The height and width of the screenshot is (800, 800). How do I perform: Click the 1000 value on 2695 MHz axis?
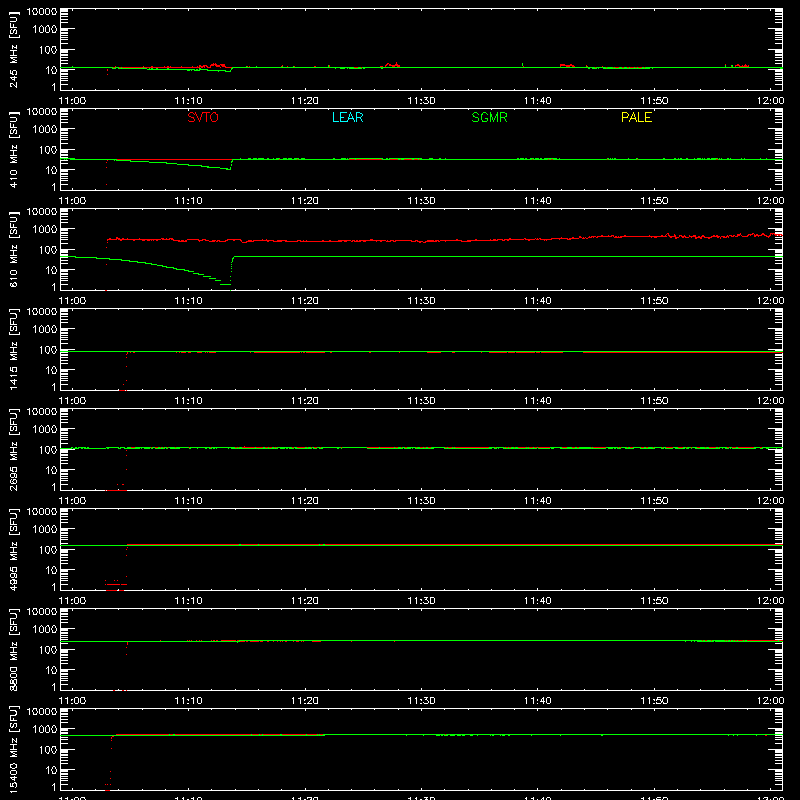click(45, 430)
